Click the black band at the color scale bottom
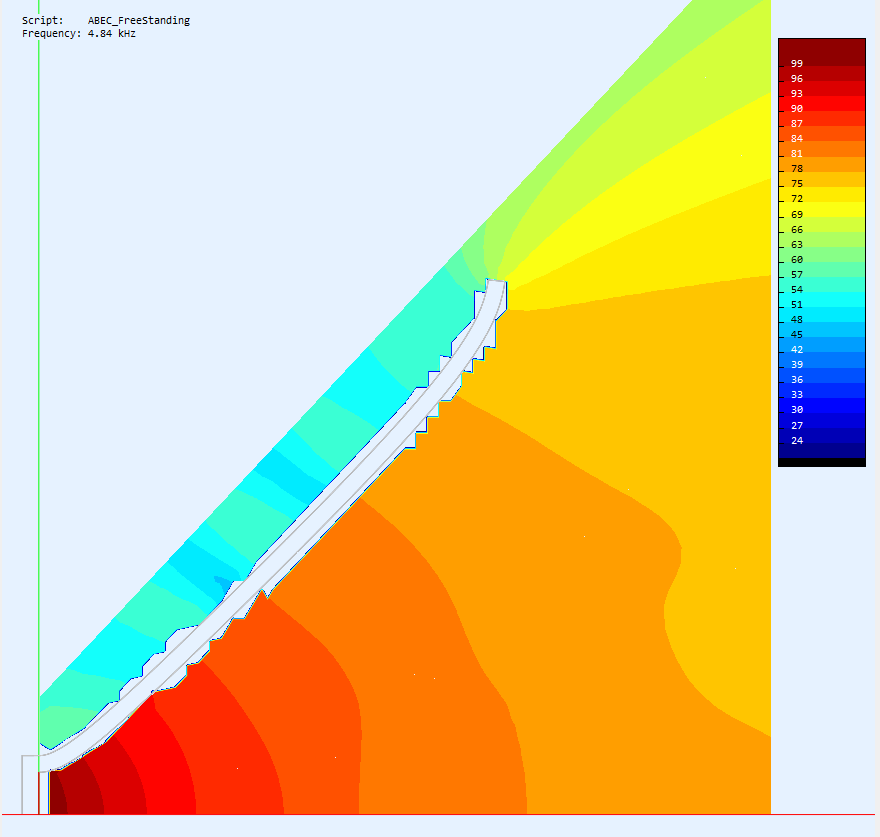The image size is (880, 837). (822, 462)
